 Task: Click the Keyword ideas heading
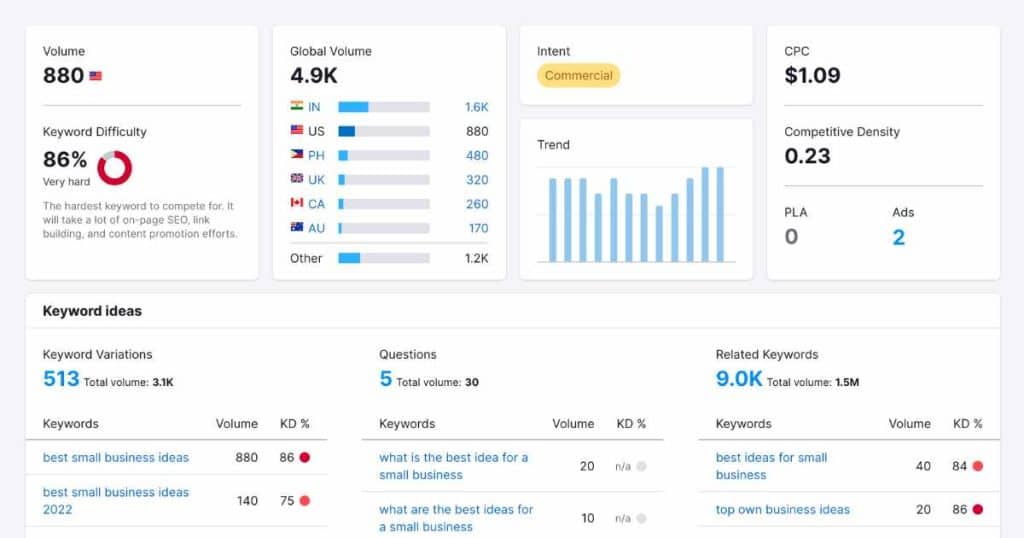click(x=92, y=311)
